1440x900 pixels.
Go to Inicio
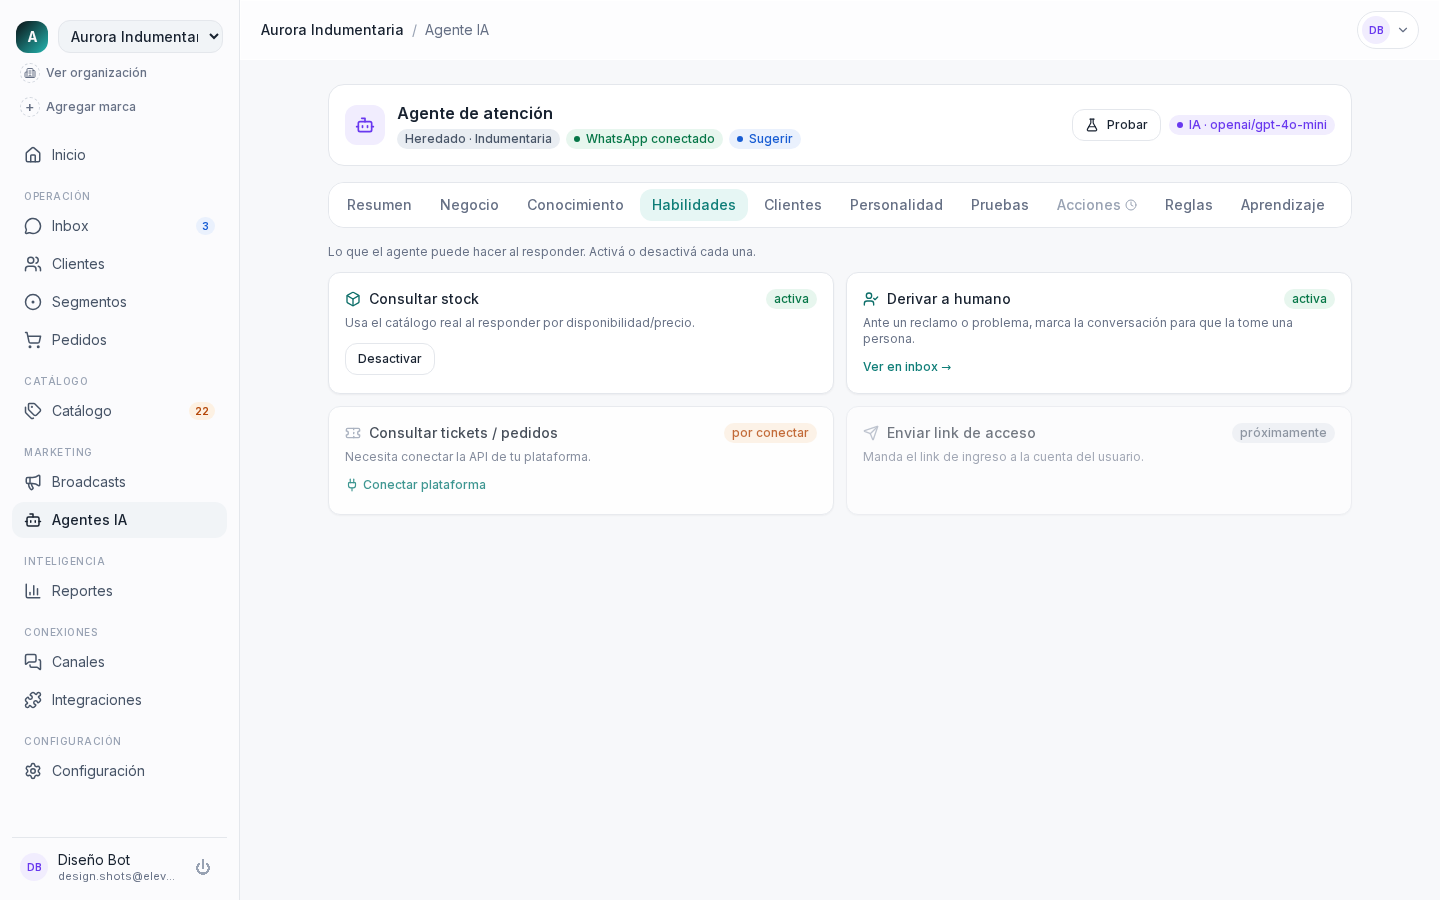pyautogui.click(x=119, y=155)
